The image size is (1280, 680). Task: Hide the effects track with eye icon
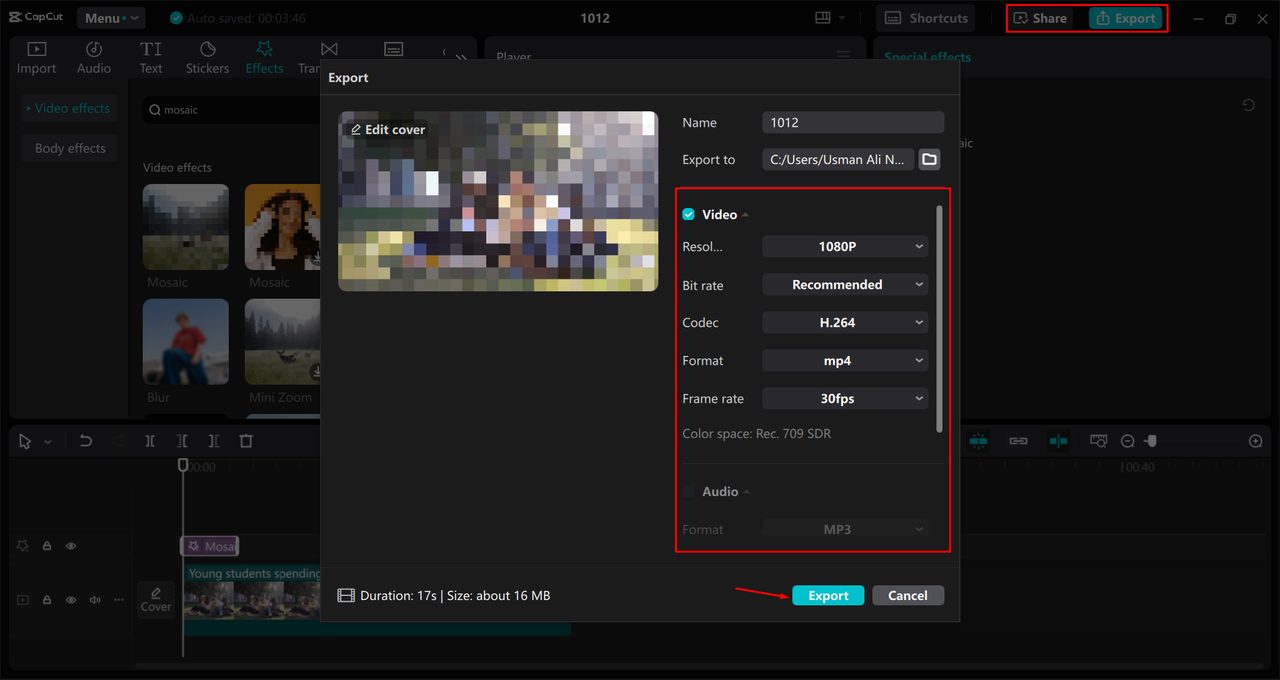click(x=71, y=546)
